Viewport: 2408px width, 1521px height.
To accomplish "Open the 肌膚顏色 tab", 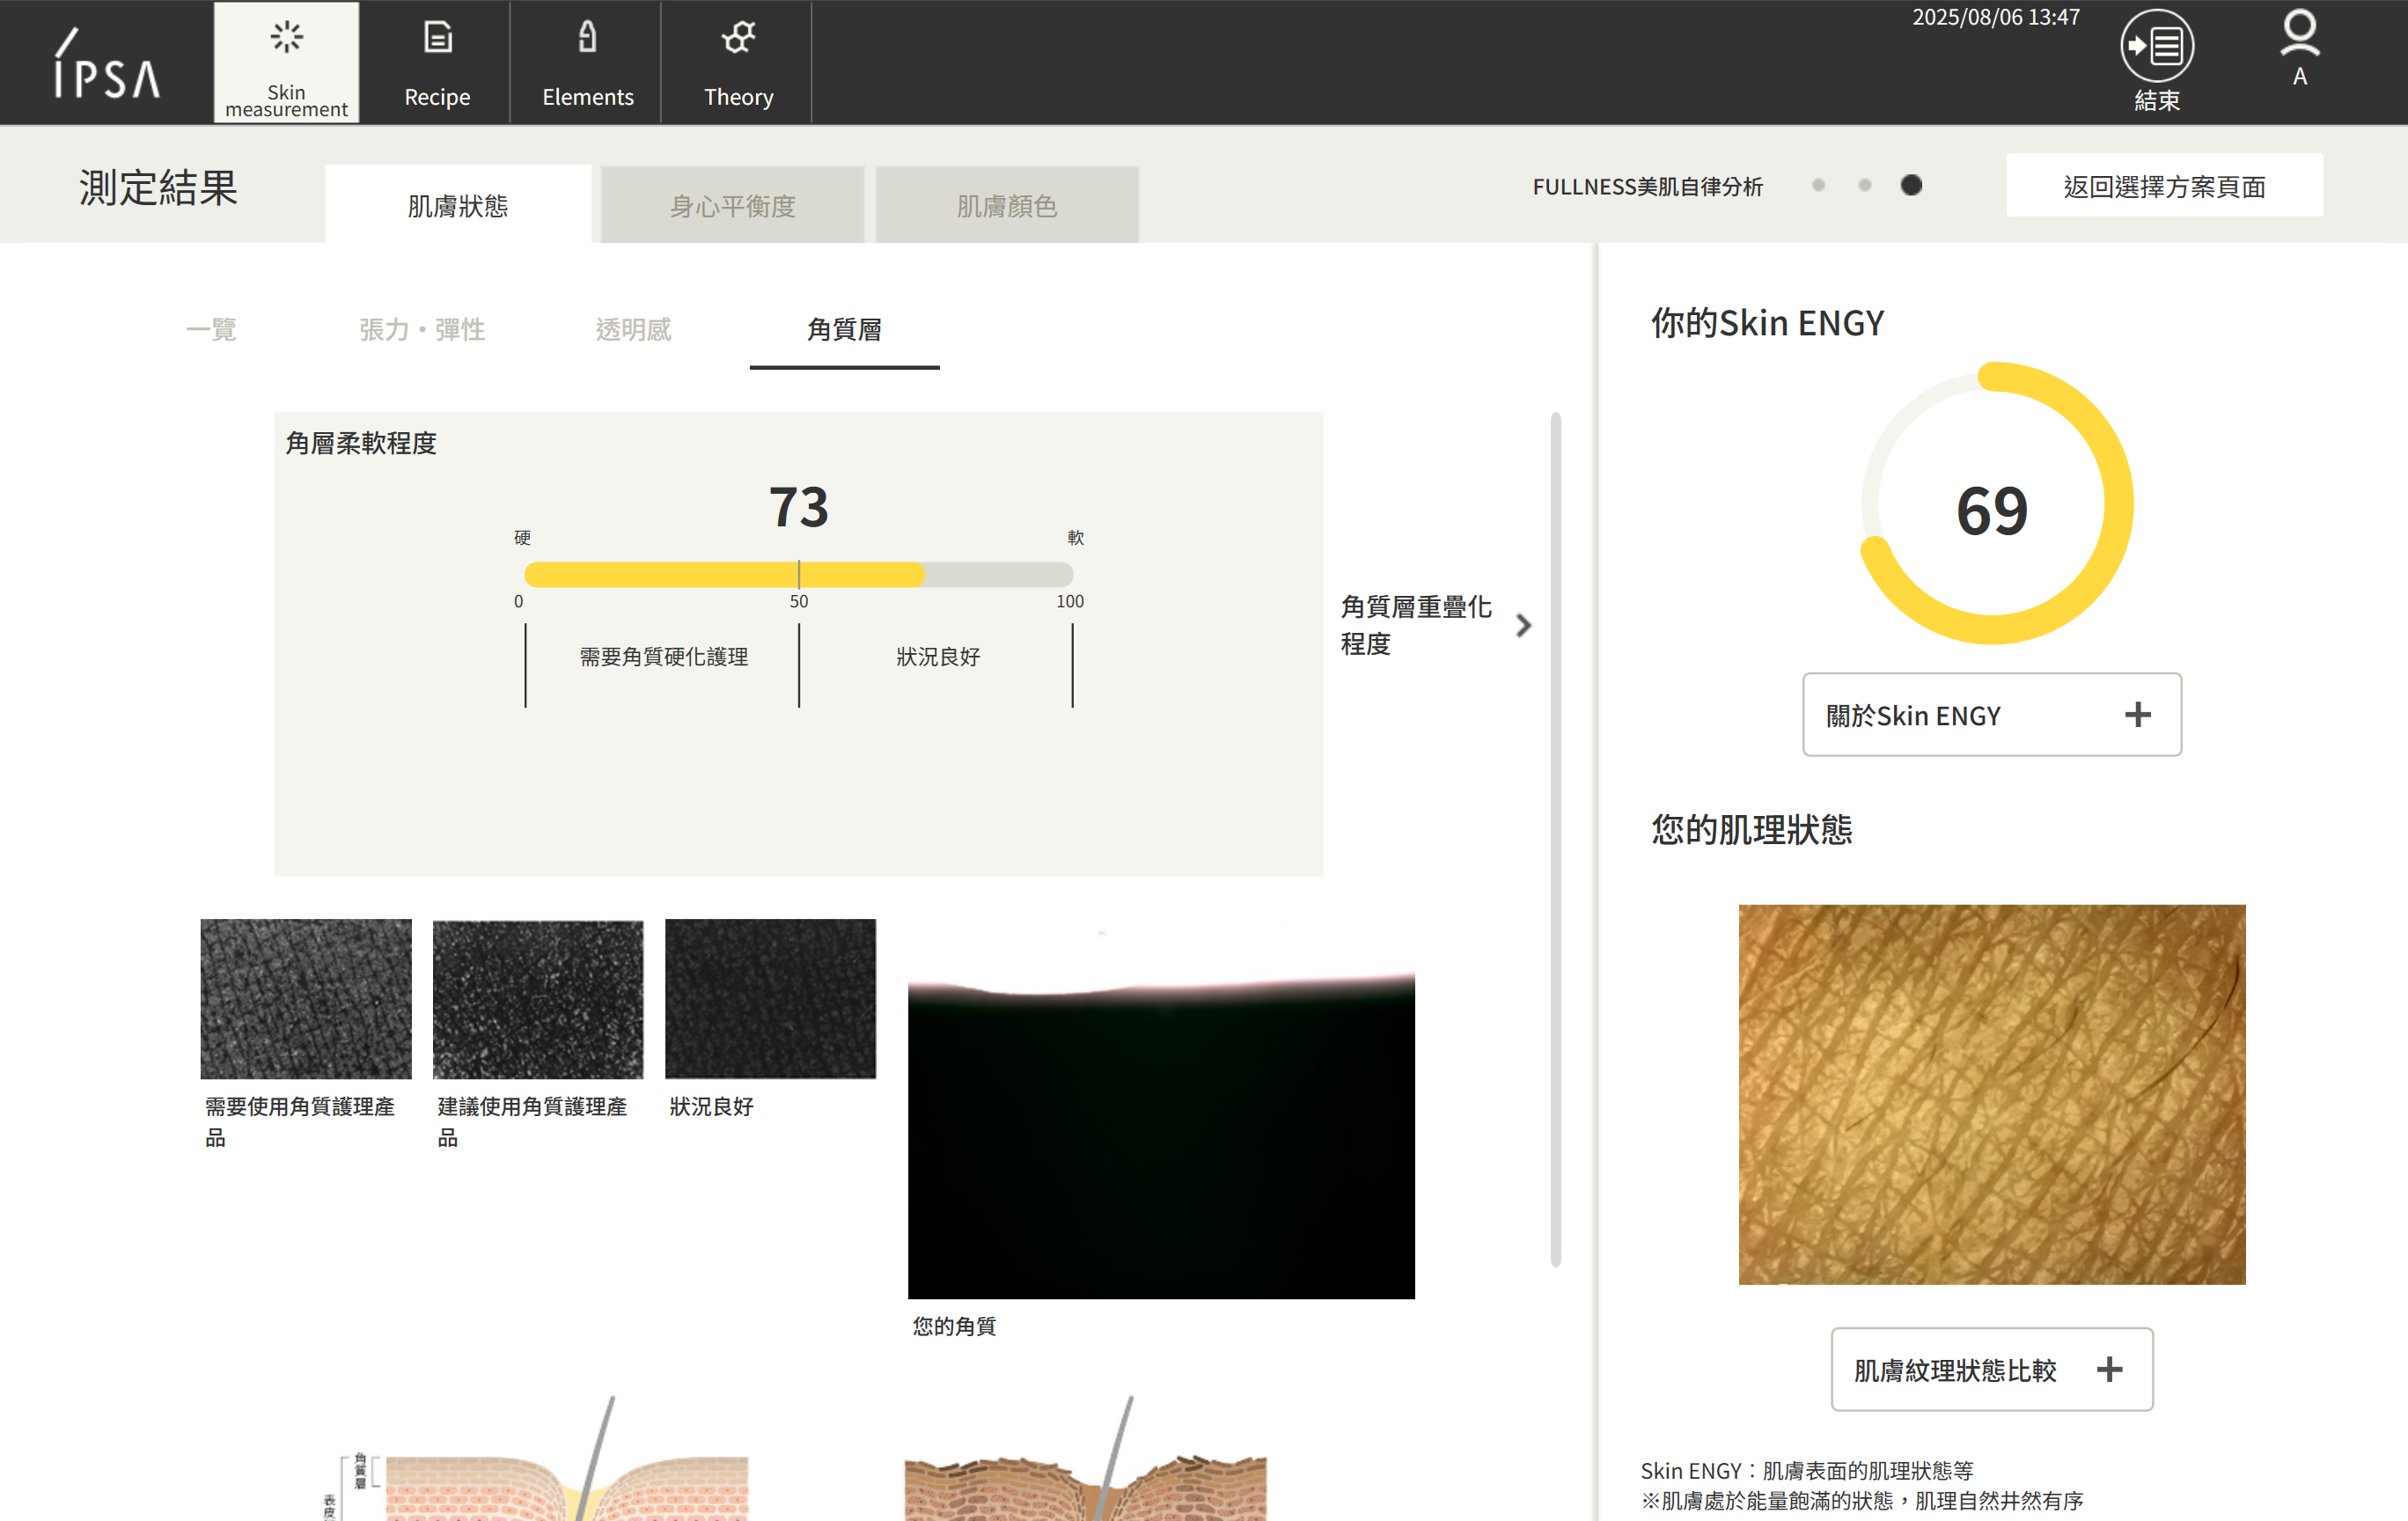I will click(x=1006, y=206).
